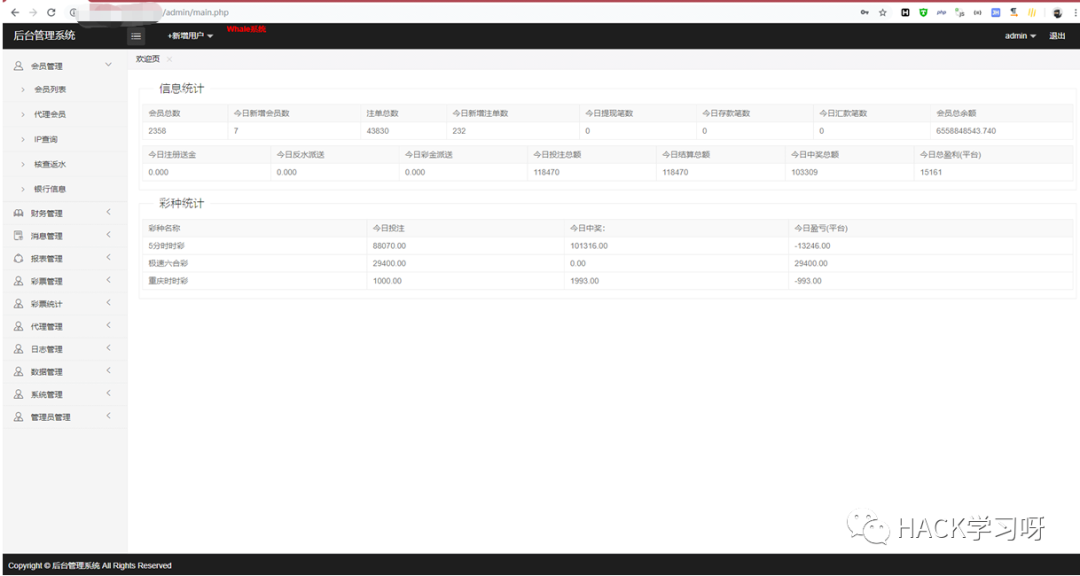Bookmark page with the star icon
The height and width of the screenshot is (576, 1080).
[882, 12]
